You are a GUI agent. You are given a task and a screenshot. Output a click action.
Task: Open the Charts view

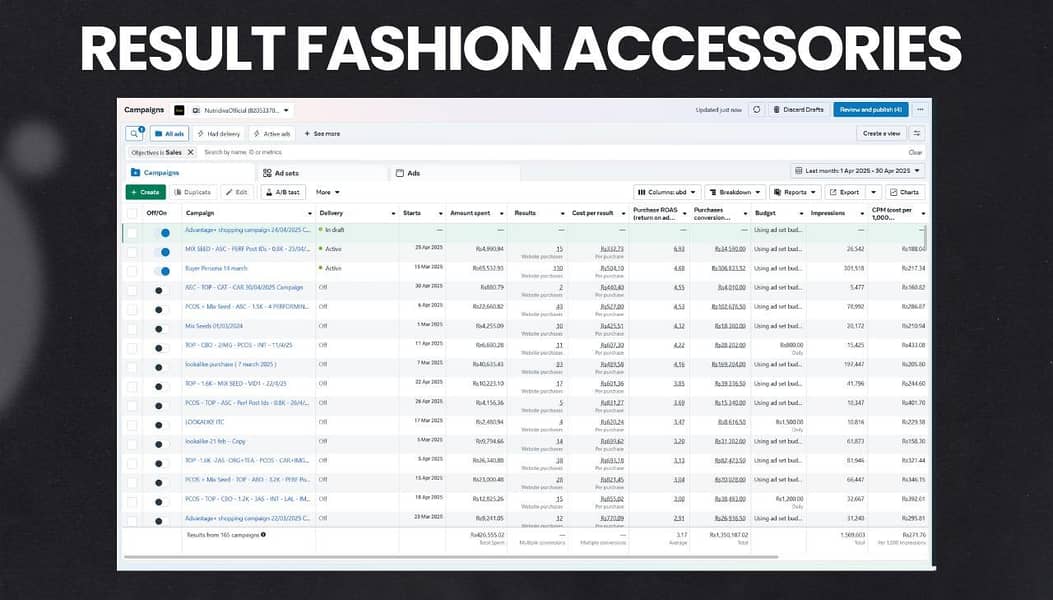[906, 192]
